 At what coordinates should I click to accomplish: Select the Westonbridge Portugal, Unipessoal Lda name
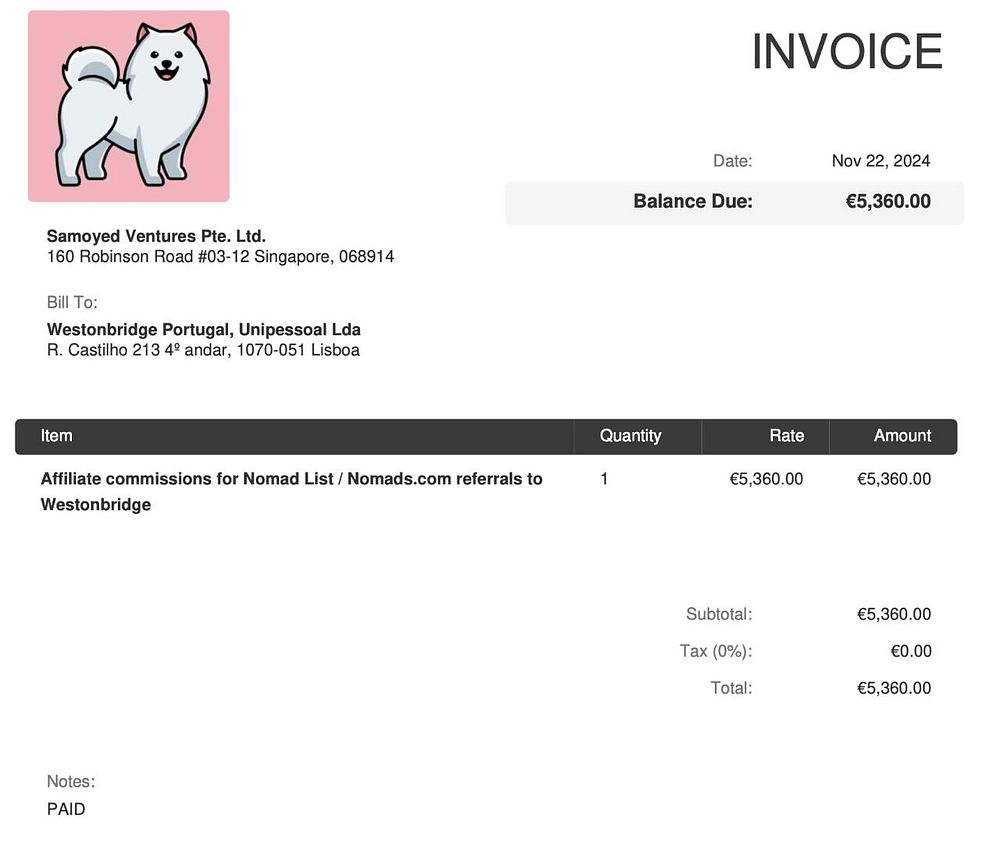point(203,330)
